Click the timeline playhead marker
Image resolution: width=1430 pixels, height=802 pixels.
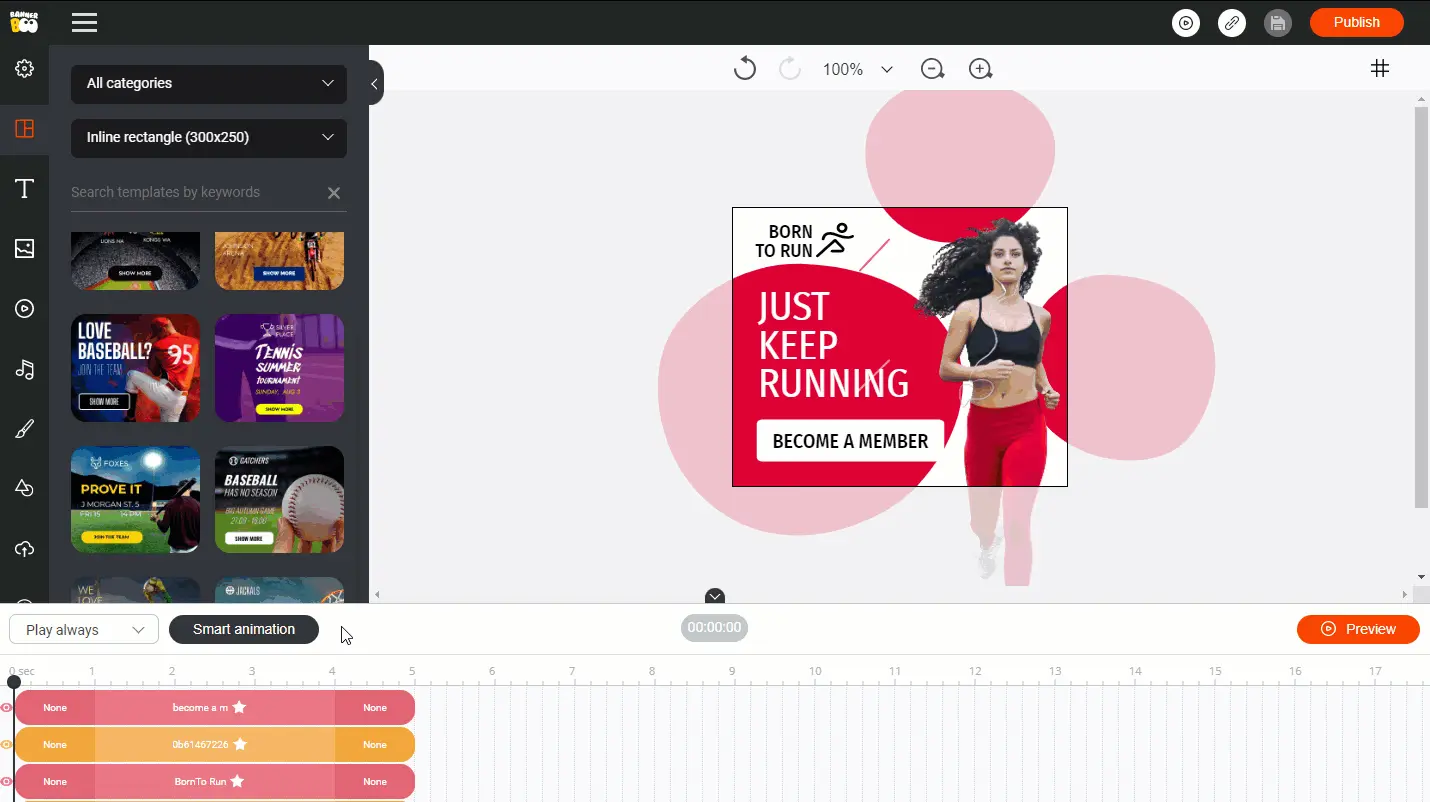click(x=14, y=682)
